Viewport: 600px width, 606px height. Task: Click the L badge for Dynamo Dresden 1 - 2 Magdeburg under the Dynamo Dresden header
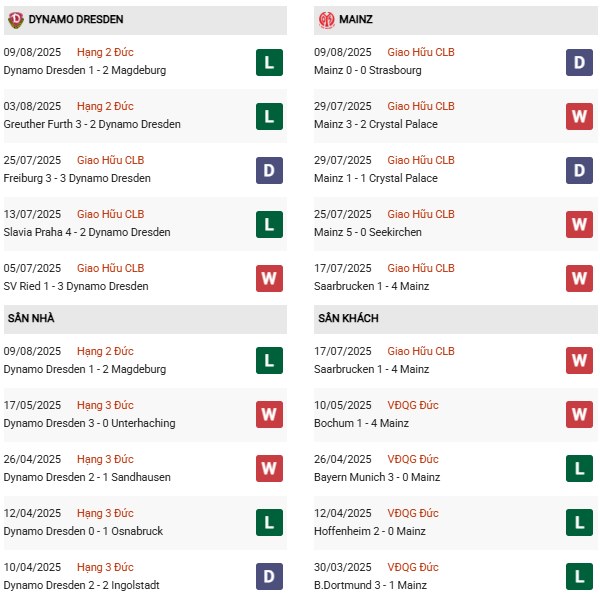[x=268, y=62]
